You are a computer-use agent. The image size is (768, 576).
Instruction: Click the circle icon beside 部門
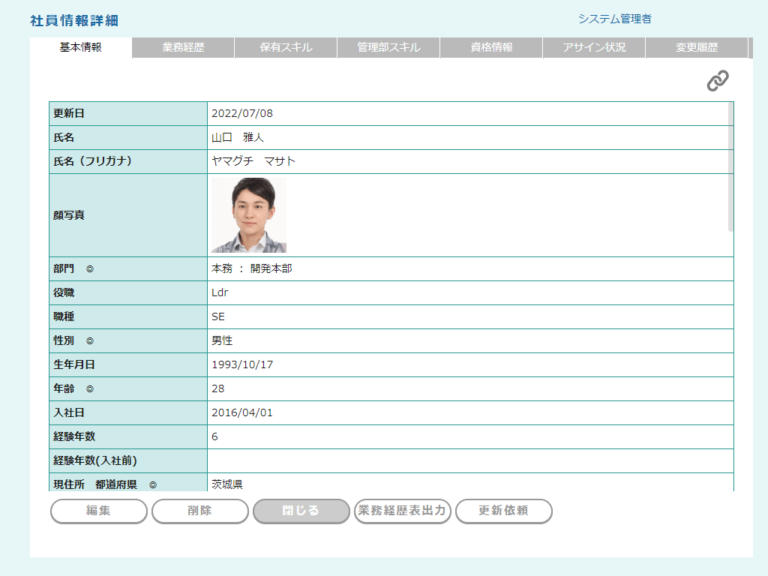(89, 269)
